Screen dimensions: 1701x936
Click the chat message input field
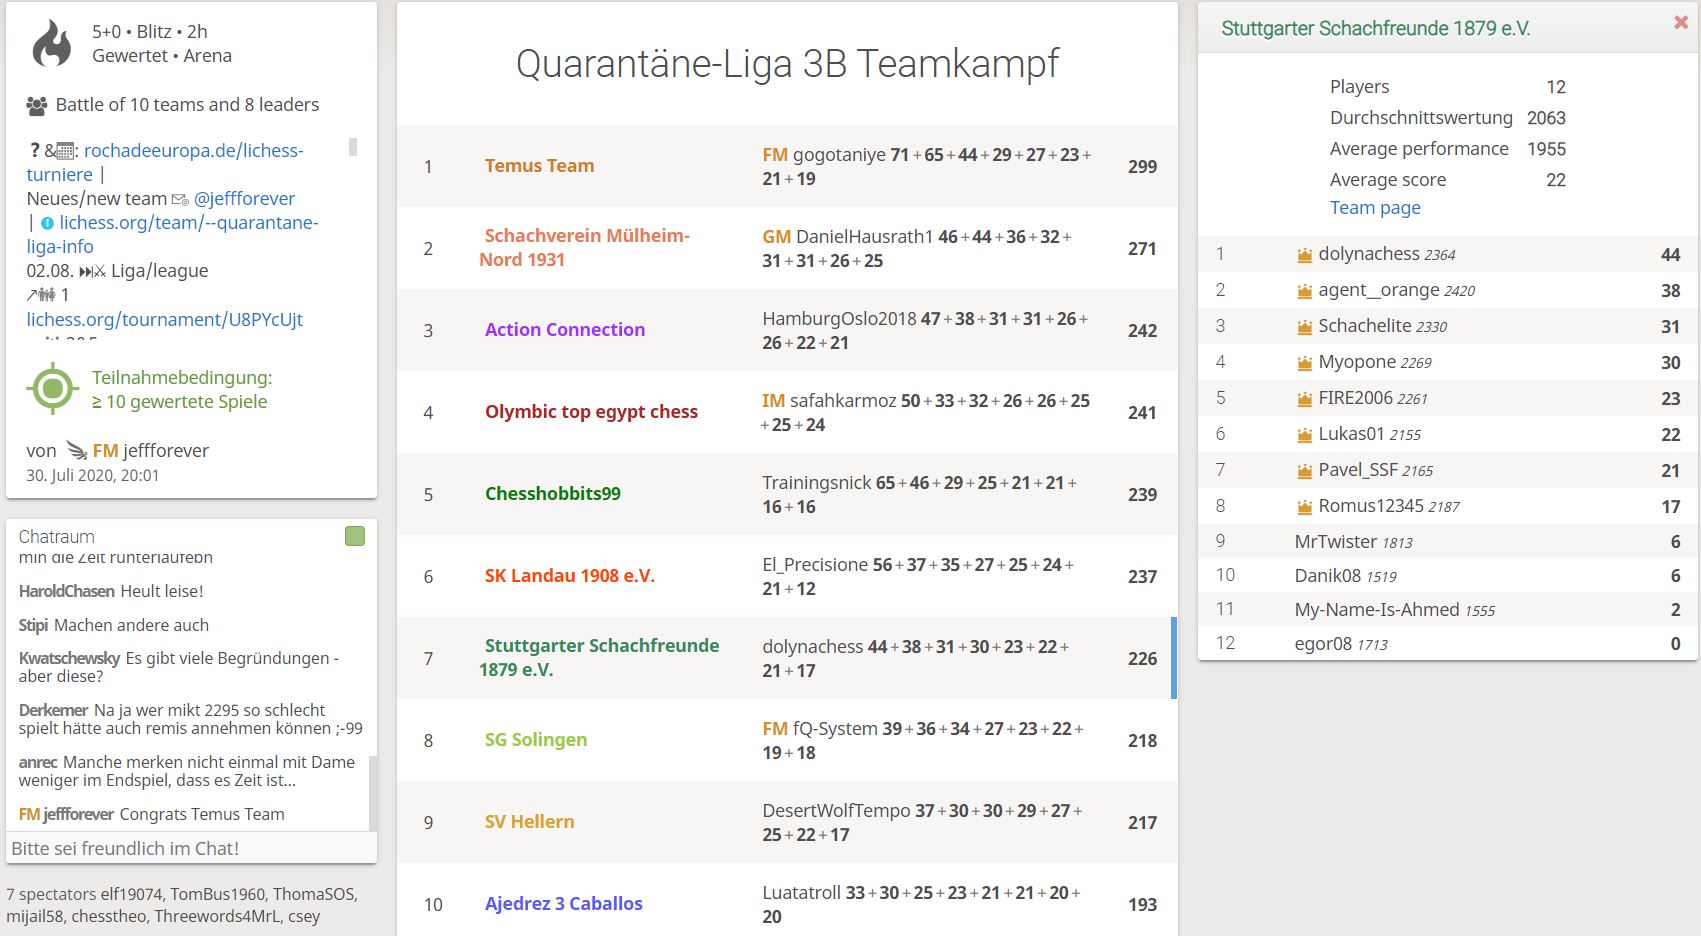click(191, 848)
